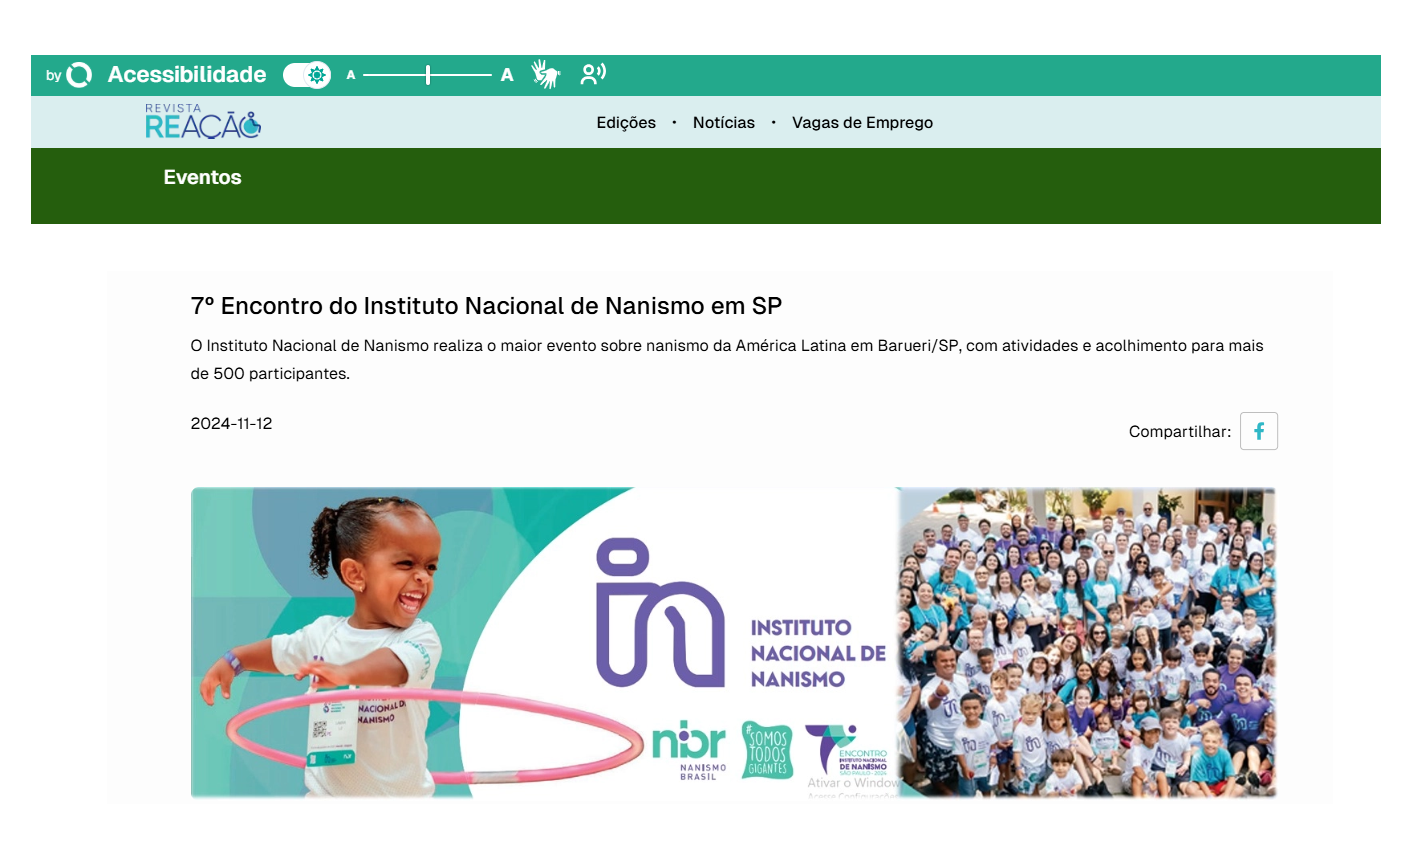Click the group photo in the banner

[x=1086, y=642]
